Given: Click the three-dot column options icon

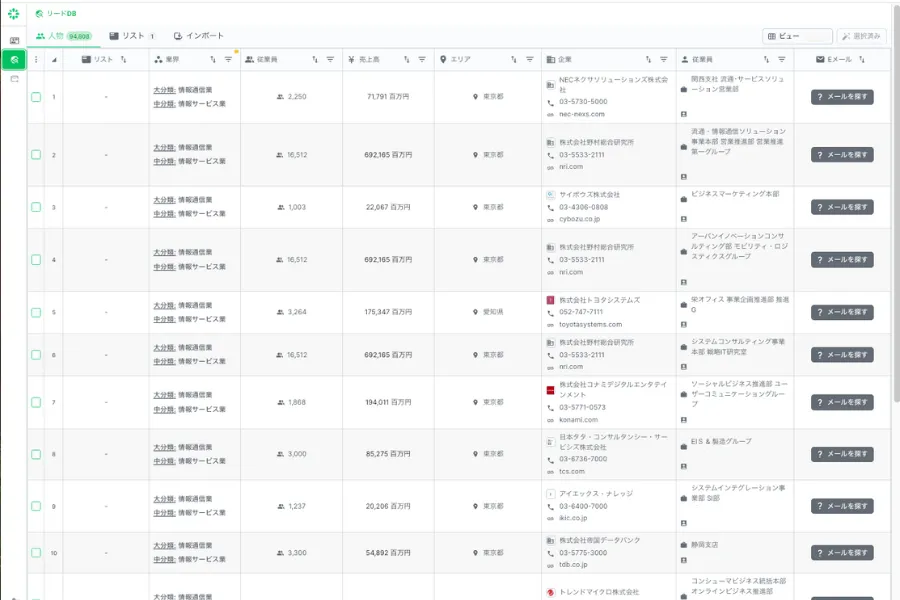Looking at the screenshot, I should click(x=36, y=60).
